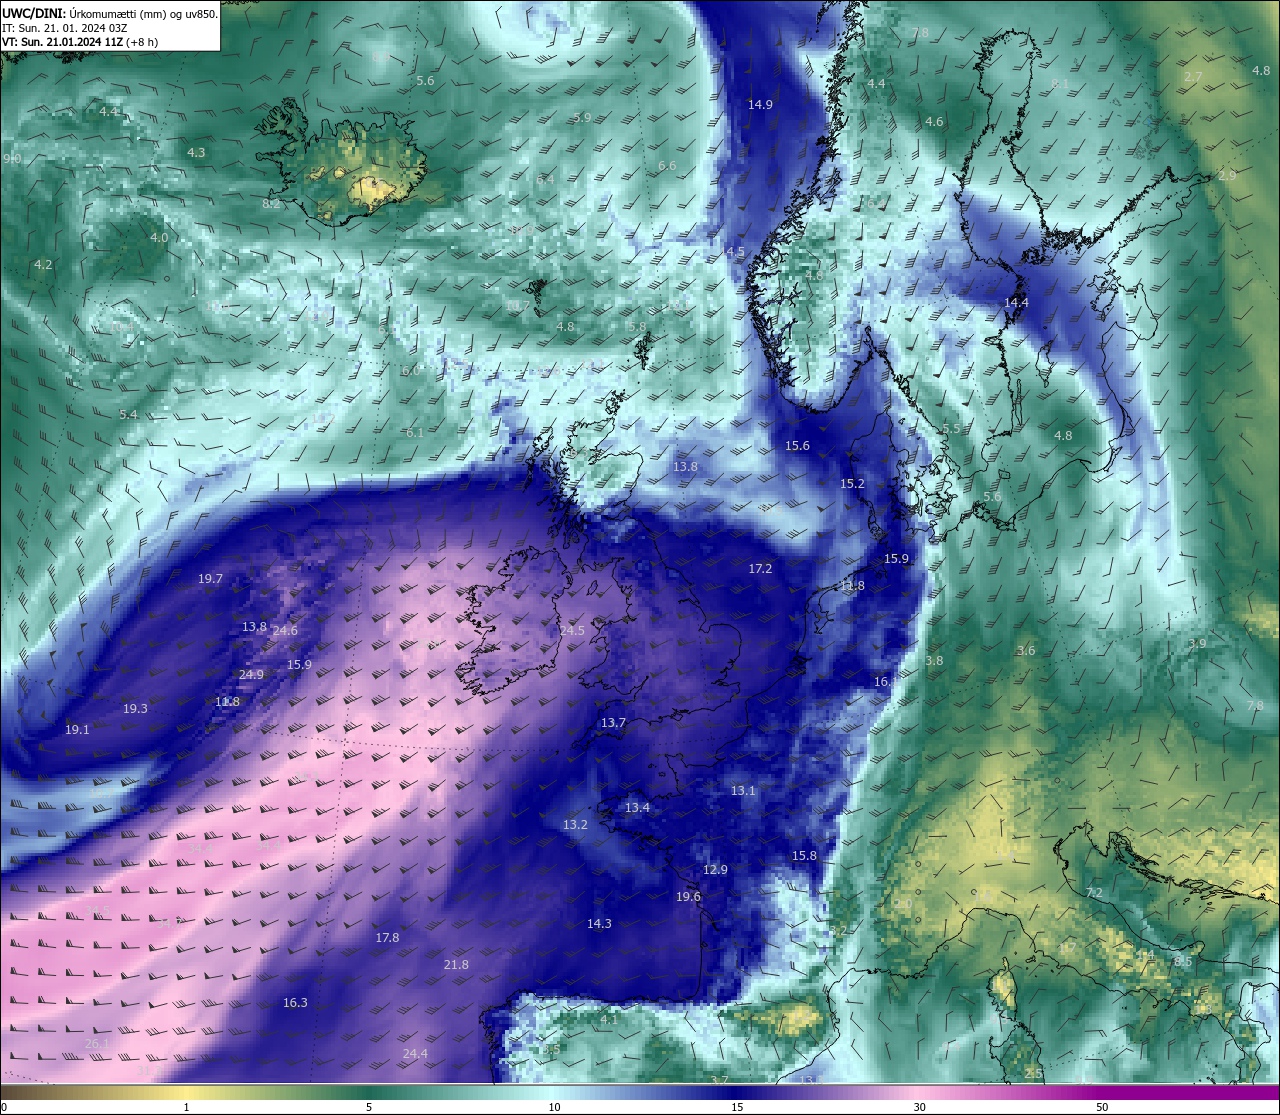
Task: Click the 16.3 value on the map
Action: tap(295, 1003)
